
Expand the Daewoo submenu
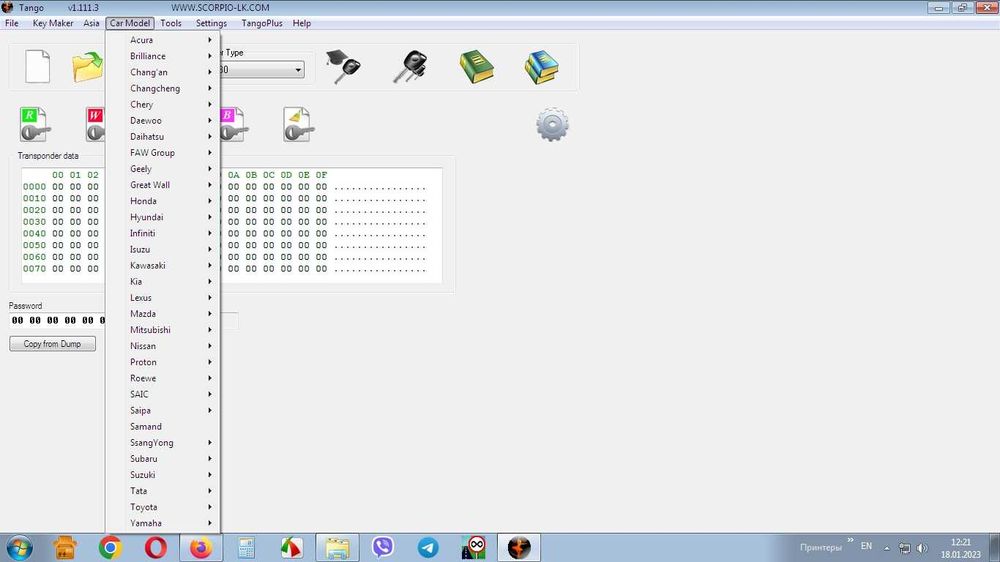pyautogui.click(x=163, y=121)
